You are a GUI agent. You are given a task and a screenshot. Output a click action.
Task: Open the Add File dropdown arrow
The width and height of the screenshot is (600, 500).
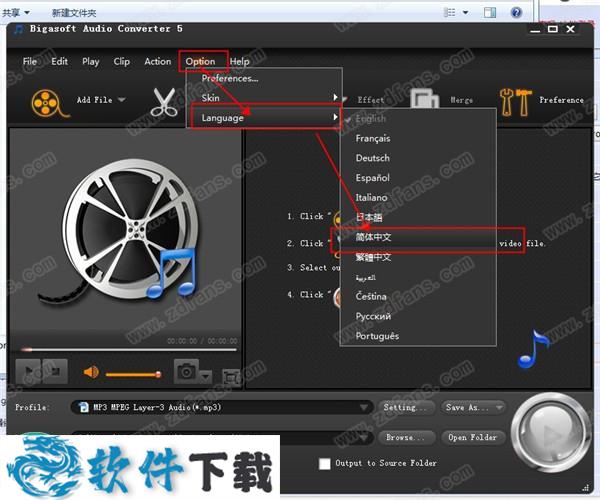[122, 100]
